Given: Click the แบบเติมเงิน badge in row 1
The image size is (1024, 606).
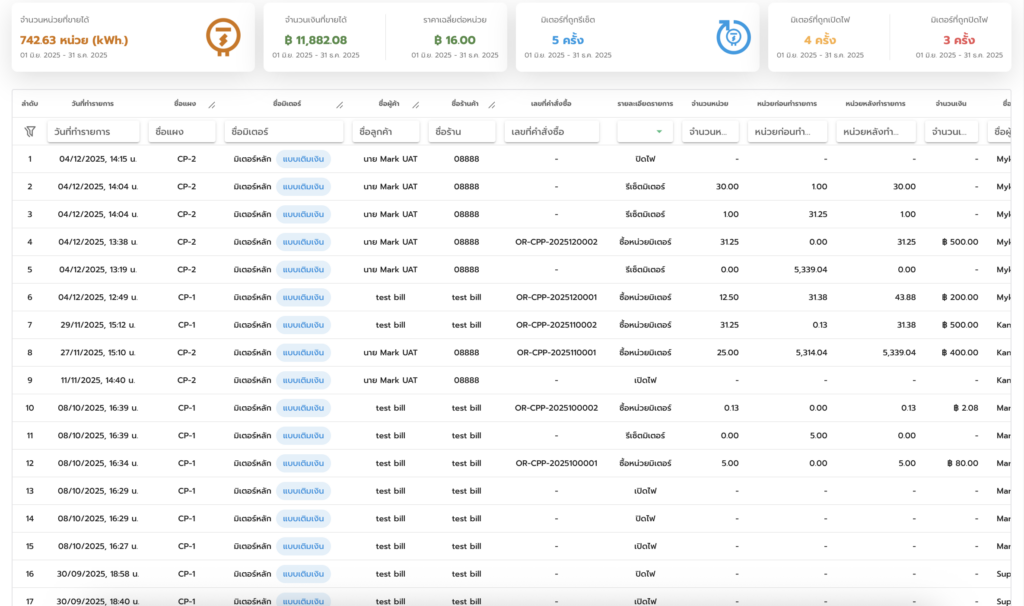Looking at the screenshot, I should (303, 159).
